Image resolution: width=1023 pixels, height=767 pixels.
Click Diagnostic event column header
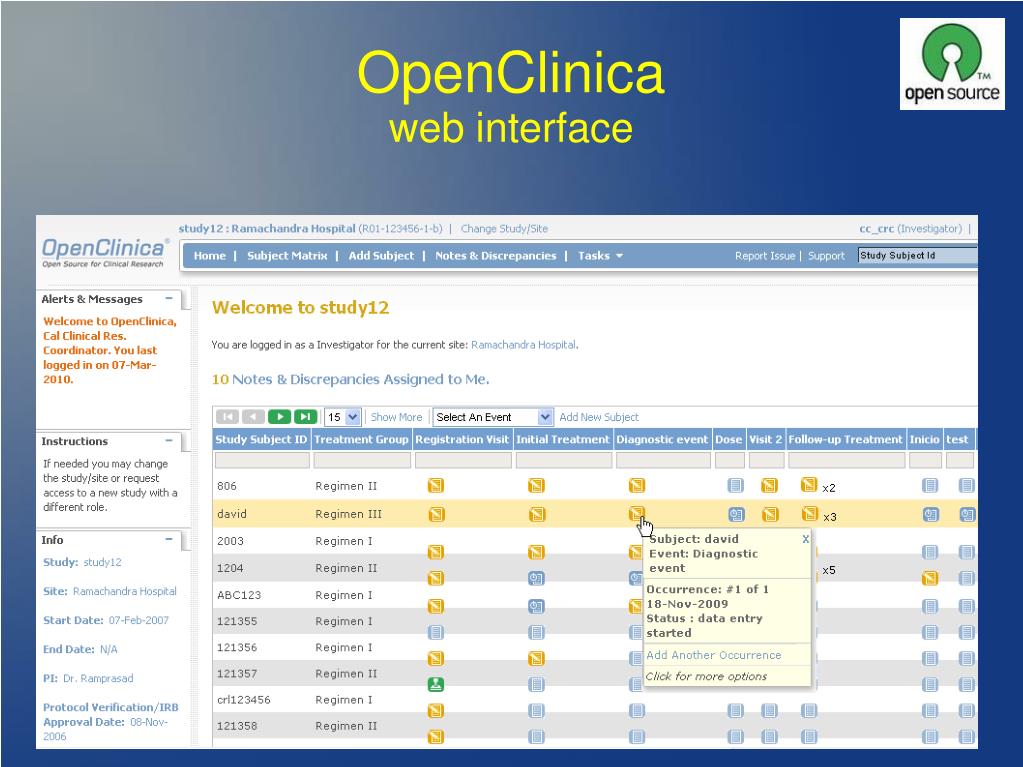pos(662,439)
